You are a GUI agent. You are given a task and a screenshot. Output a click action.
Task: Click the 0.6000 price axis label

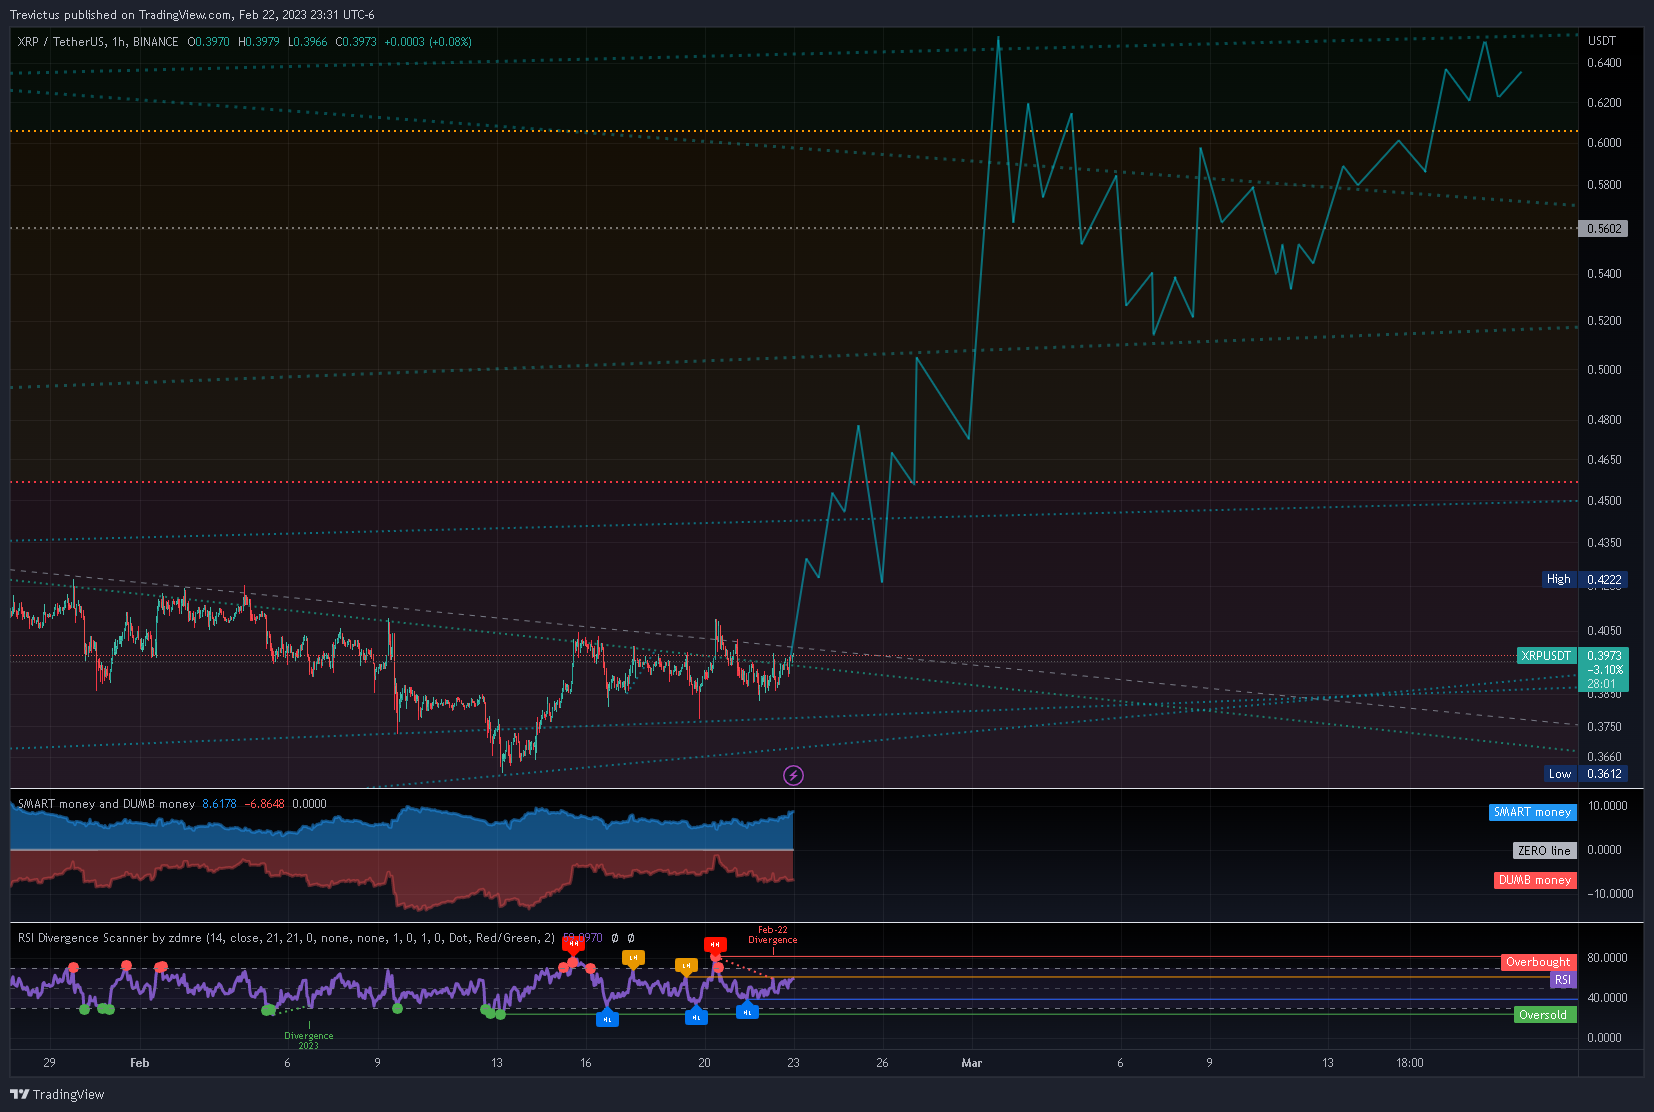tap(1604, 143)
